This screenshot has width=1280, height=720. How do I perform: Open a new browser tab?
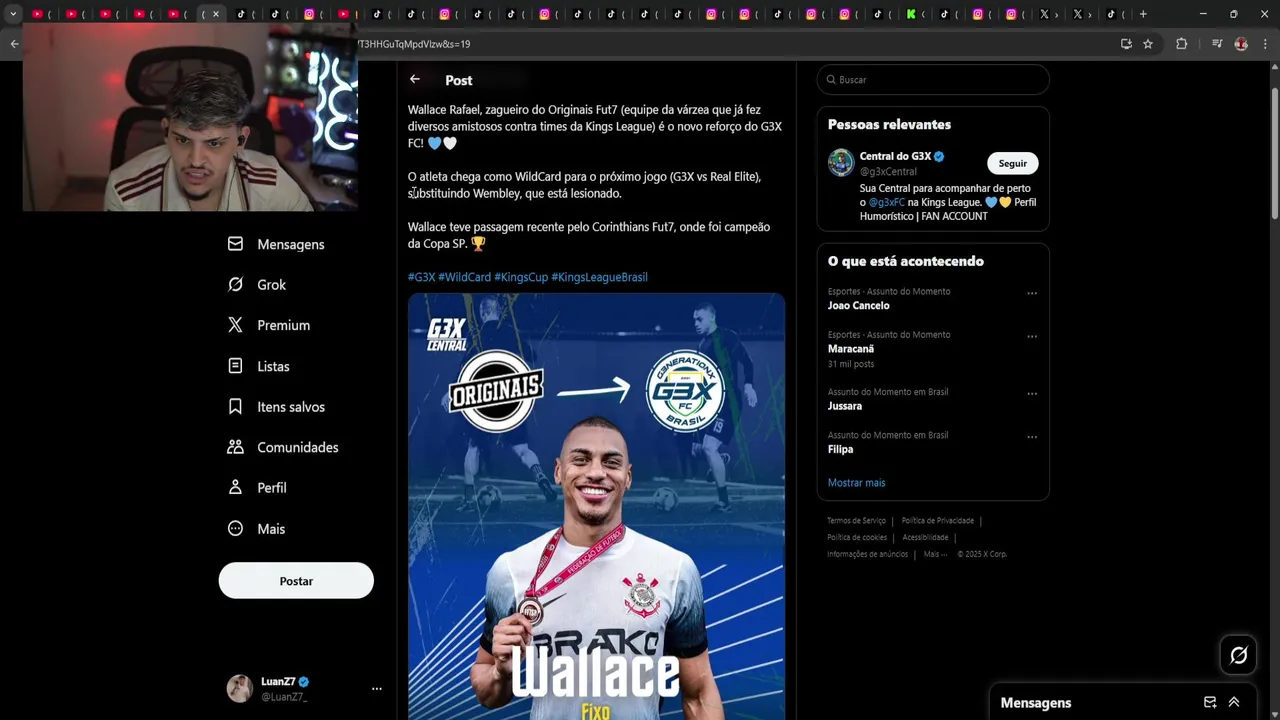tap(1143, 14)
